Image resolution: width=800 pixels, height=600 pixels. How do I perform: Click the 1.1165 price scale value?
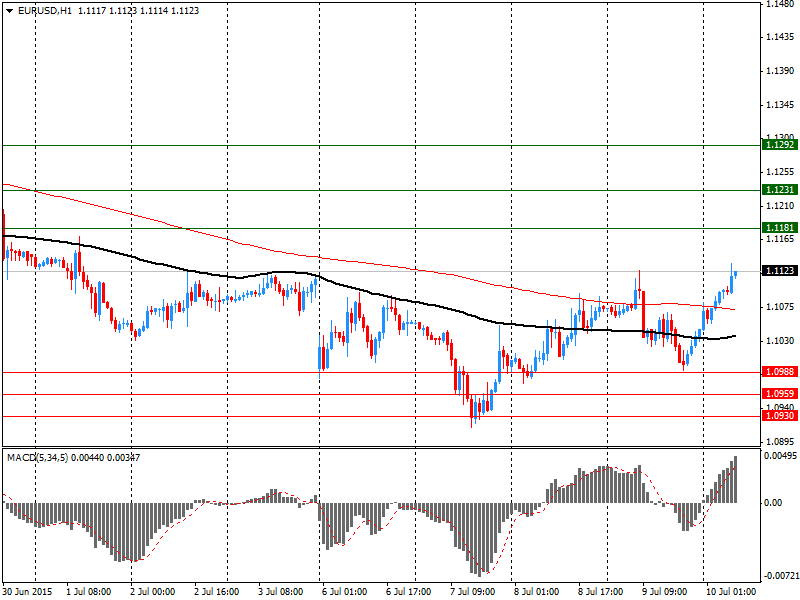point(781,239)
